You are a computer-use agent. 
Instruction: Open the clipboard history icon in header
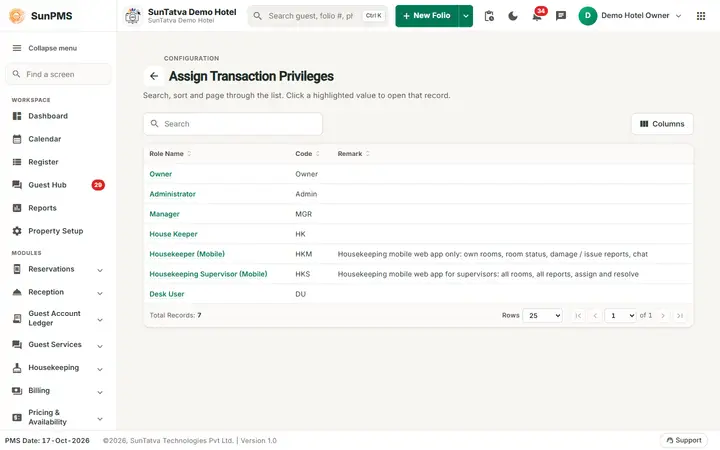coord(489,16)
